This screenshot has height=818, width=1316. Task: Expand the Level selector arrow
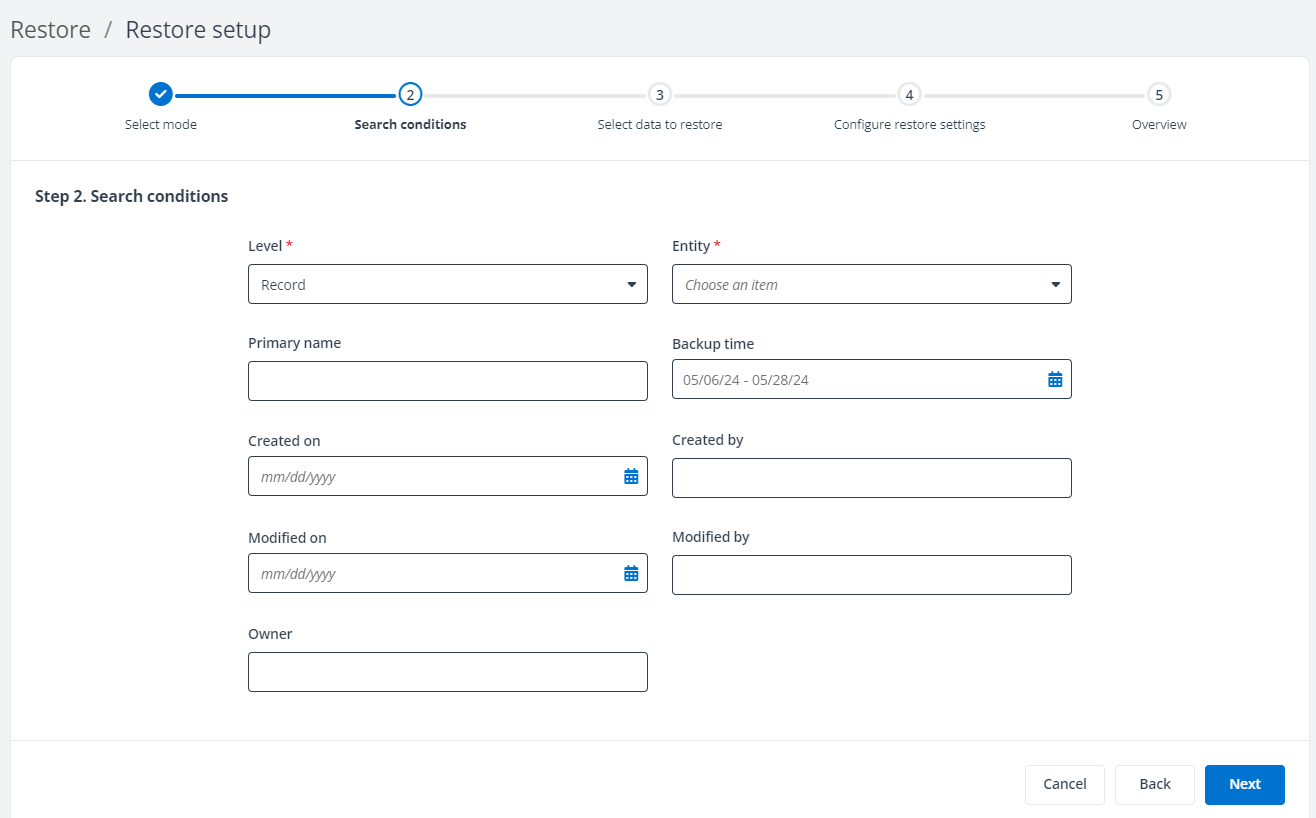click(631, 284)
